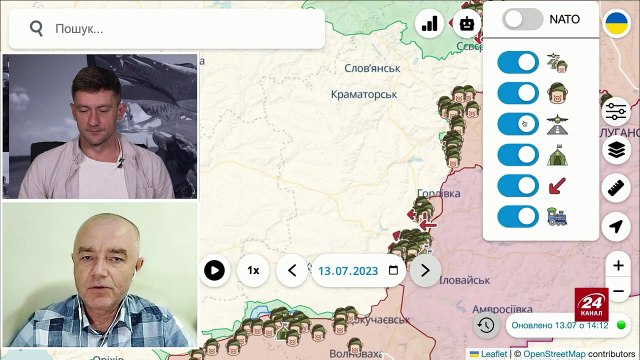Click the Краматорськ city label

coord(364,95)
